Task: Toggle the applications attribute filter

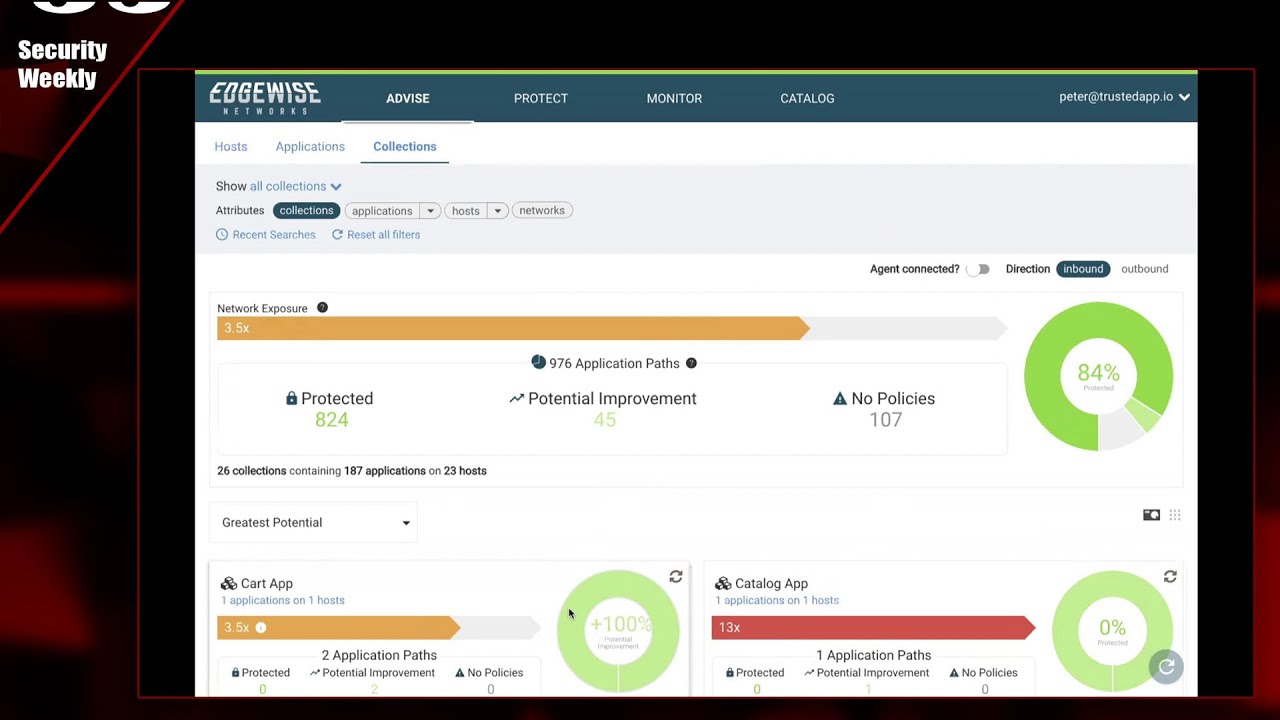Action: pos(382,211)
